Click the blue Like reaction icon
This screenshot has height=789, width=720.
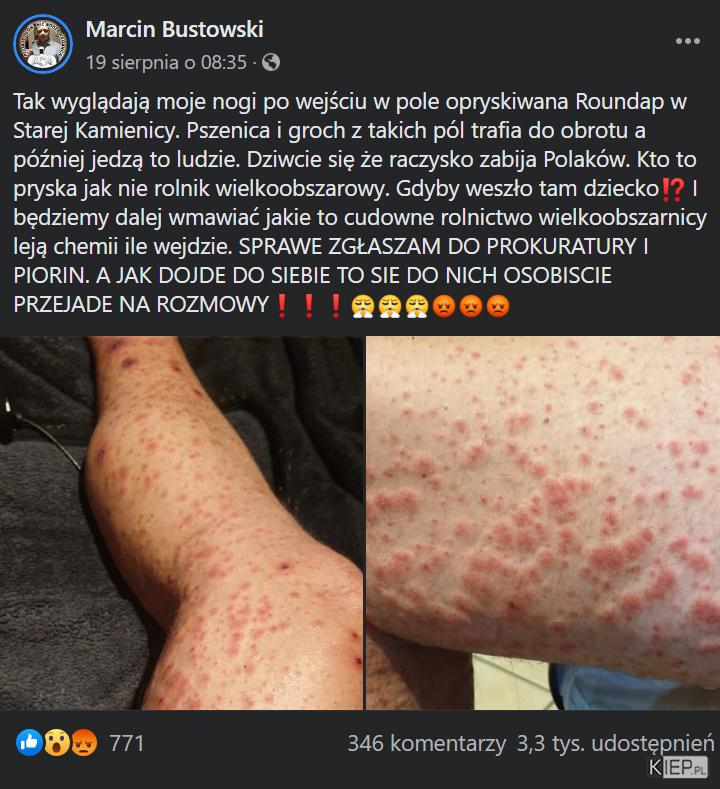pyautogui.click(x=29, y=743)
